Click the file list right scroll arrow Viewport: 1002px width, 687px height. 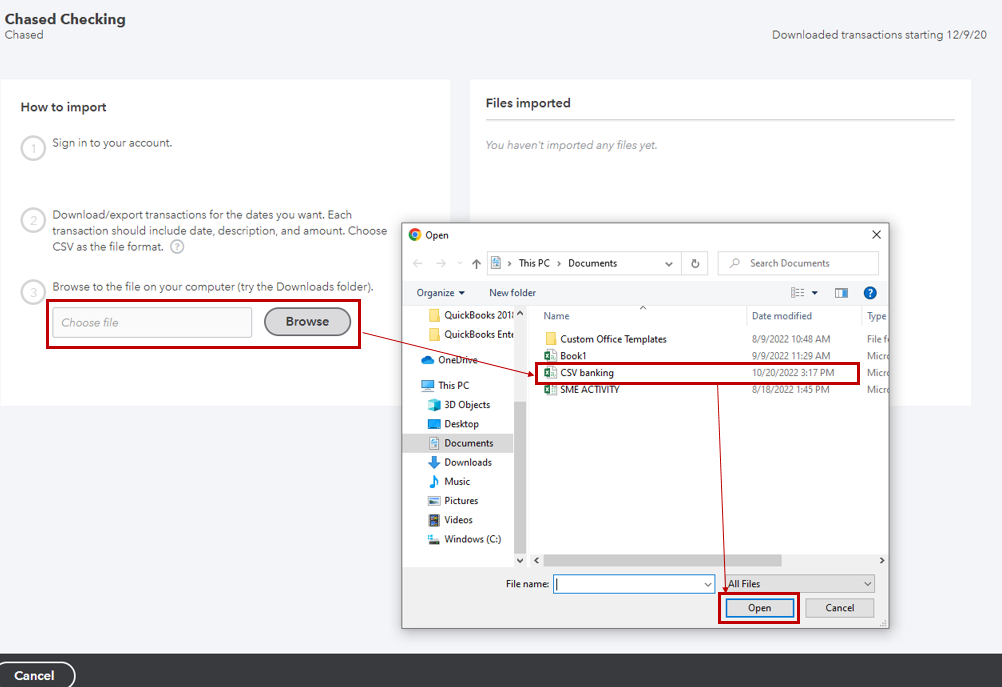(881, 560)
